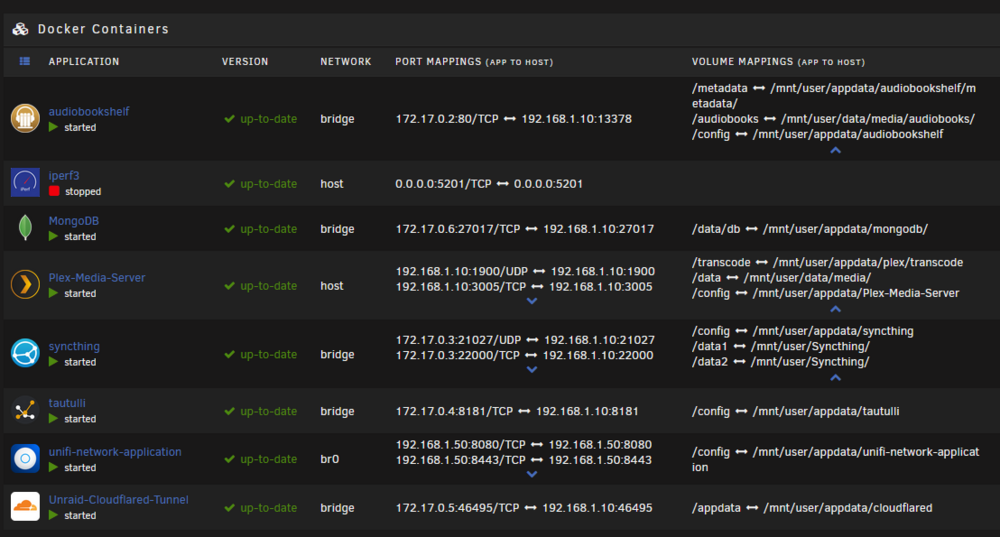1000x537 pixels.
Task: Click port mapping 172.17.0.3:22000/TCP for syncthing
Action: pyautogui.click(x=524, y=355)
